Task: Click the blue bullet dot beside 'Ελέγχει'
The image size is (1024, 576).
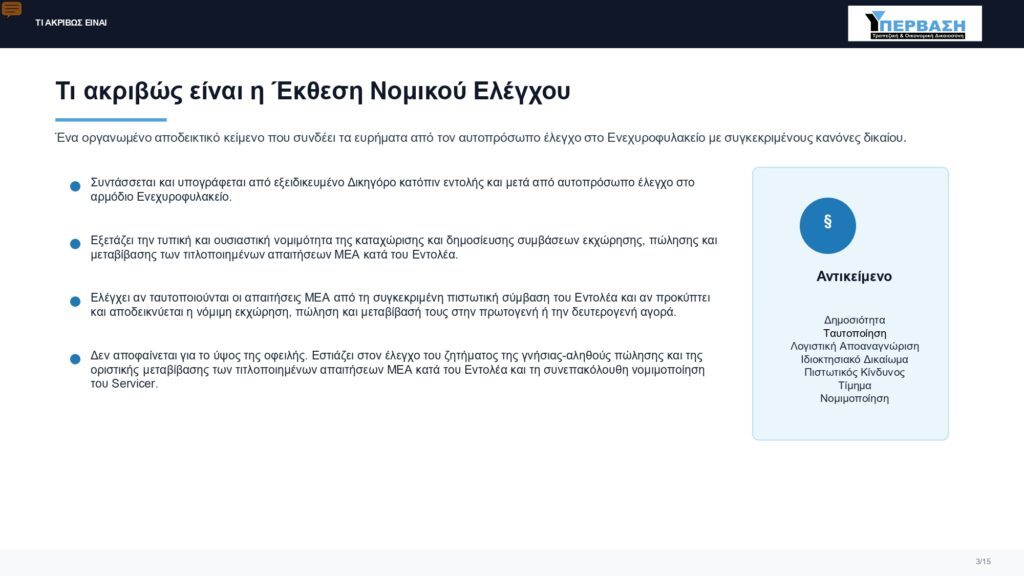Action: [x=75, y=301]
